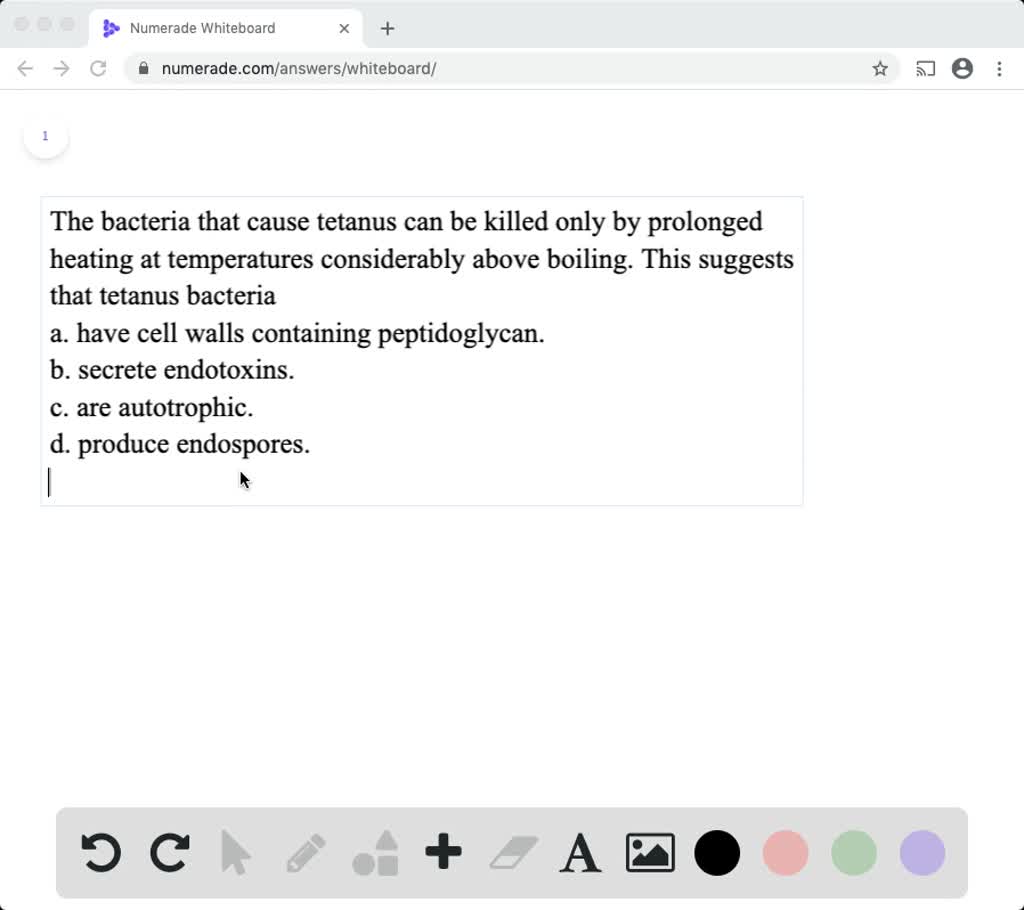Select the arrow selection tool
The image size is (1024, 910).
tap(237, 853)
